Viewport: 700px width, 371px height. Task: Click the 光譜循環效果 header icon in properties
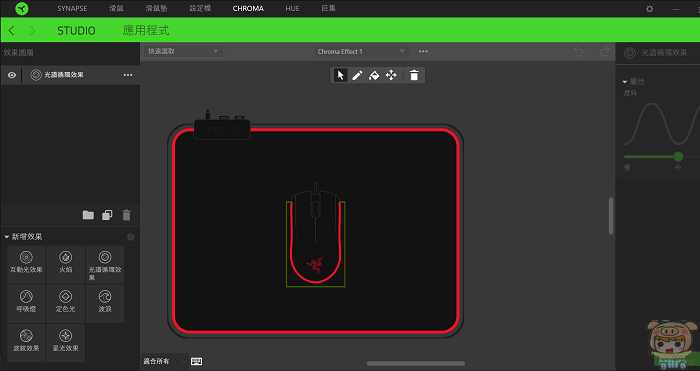coord(630,53)
